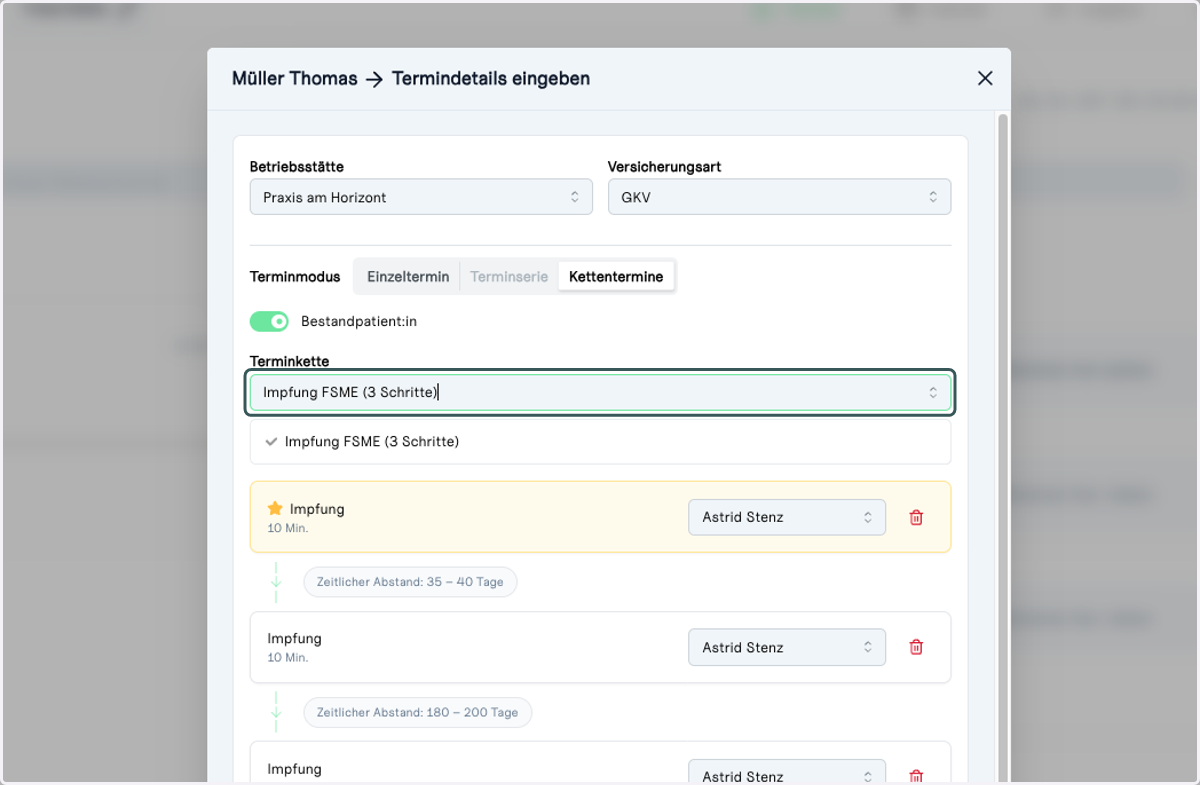The width and height of the screenshot is (1200, 785).
Task: Click the green arrow above third Impfung step
Action: (x=276, y=712)
